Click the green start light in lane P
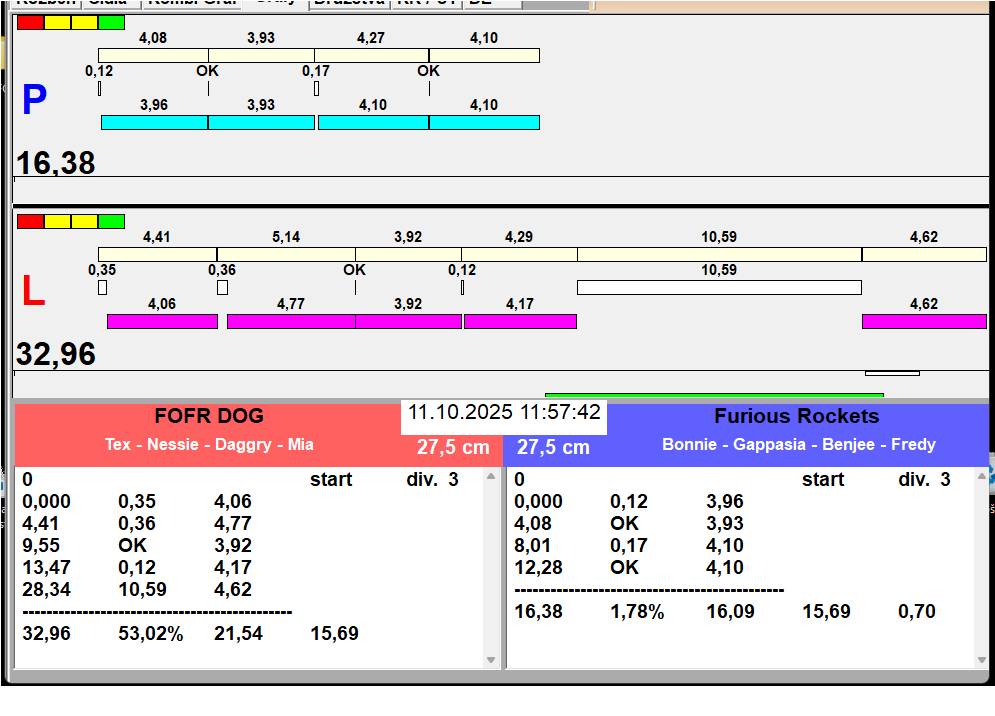Image resolution: width=995 pixels, height=716 pixels. coord(112,22)
